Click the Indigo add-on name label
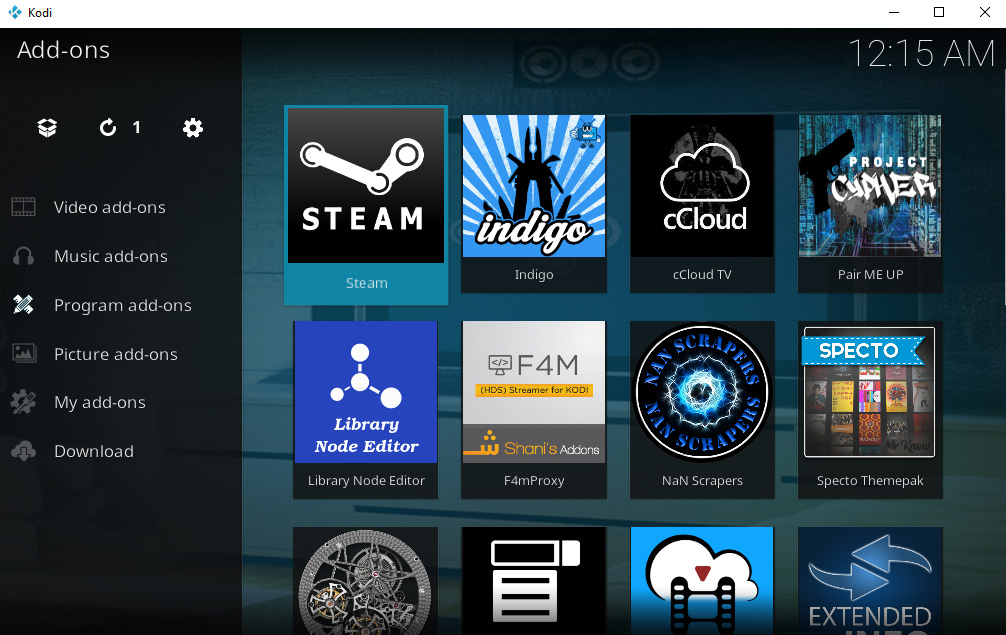This screenshot has width=1006, height=635. (534, 275)
